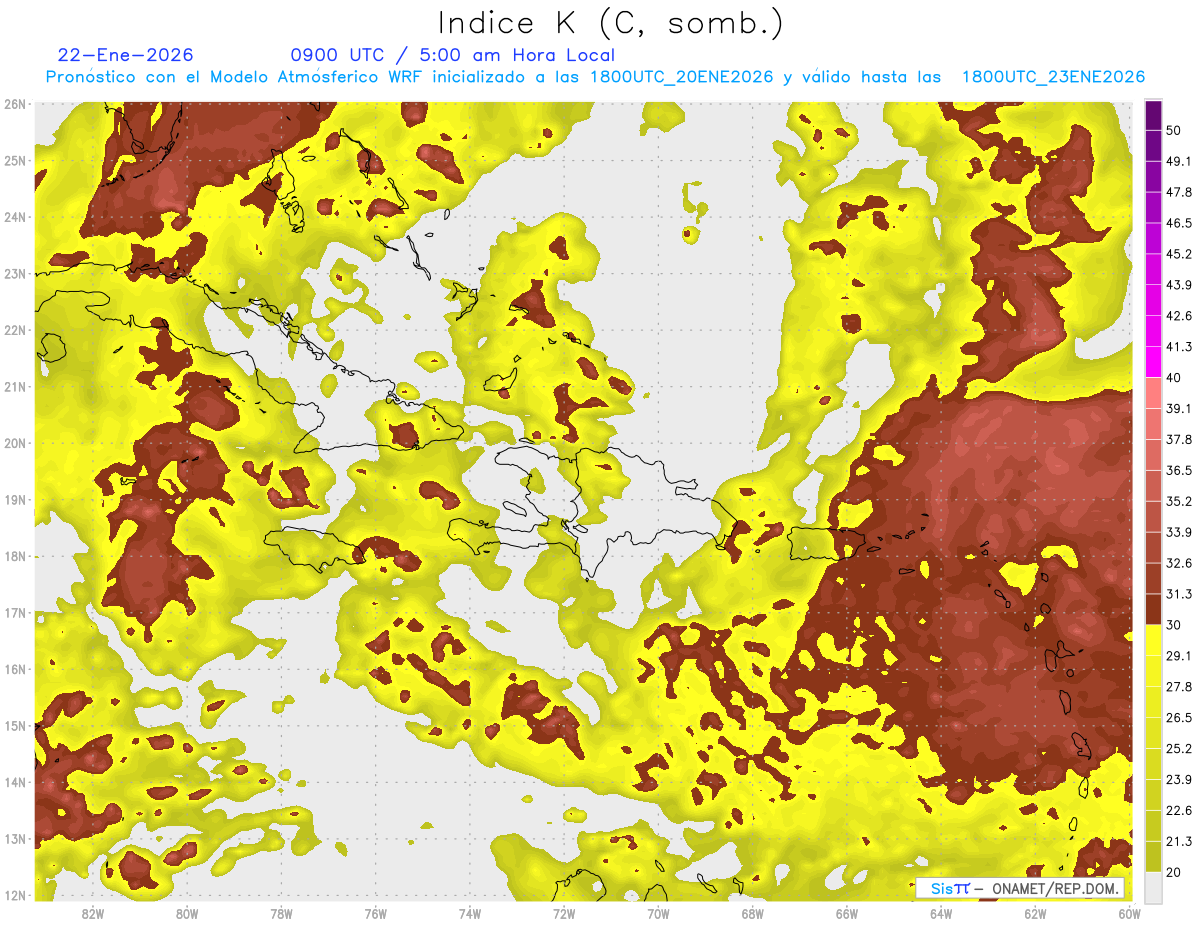Viewport: 1200px width, 927px height.
Task: Click the gray legend segment below 20
Action: (x=1154, y=886)
